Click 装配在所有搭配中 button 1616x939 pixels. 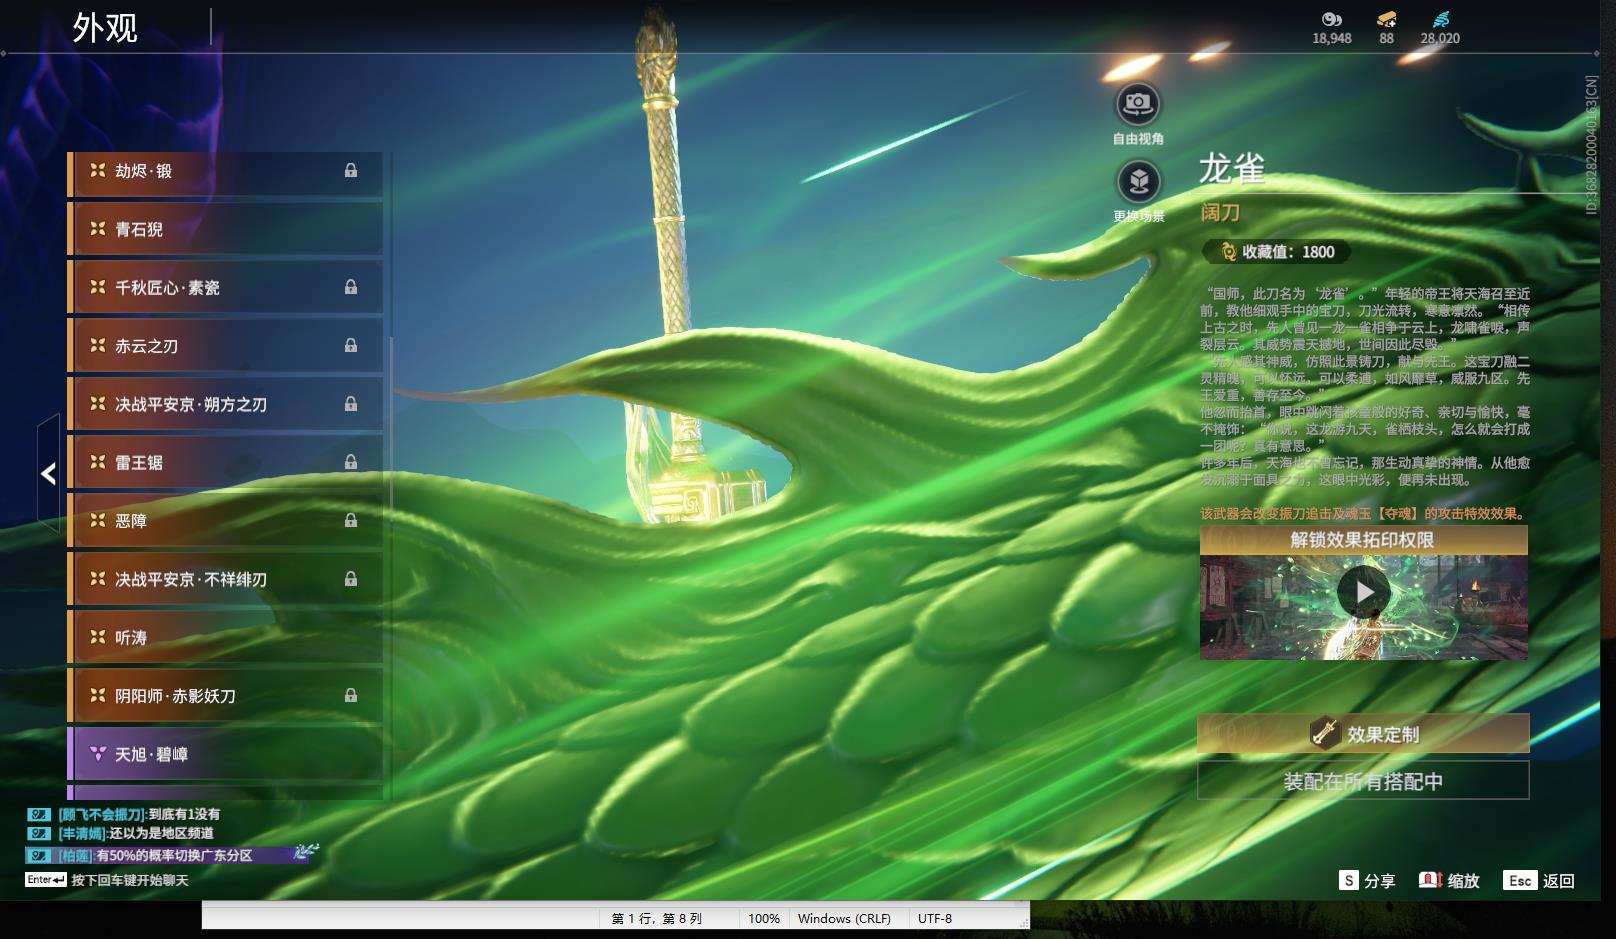click(1363, 781)
